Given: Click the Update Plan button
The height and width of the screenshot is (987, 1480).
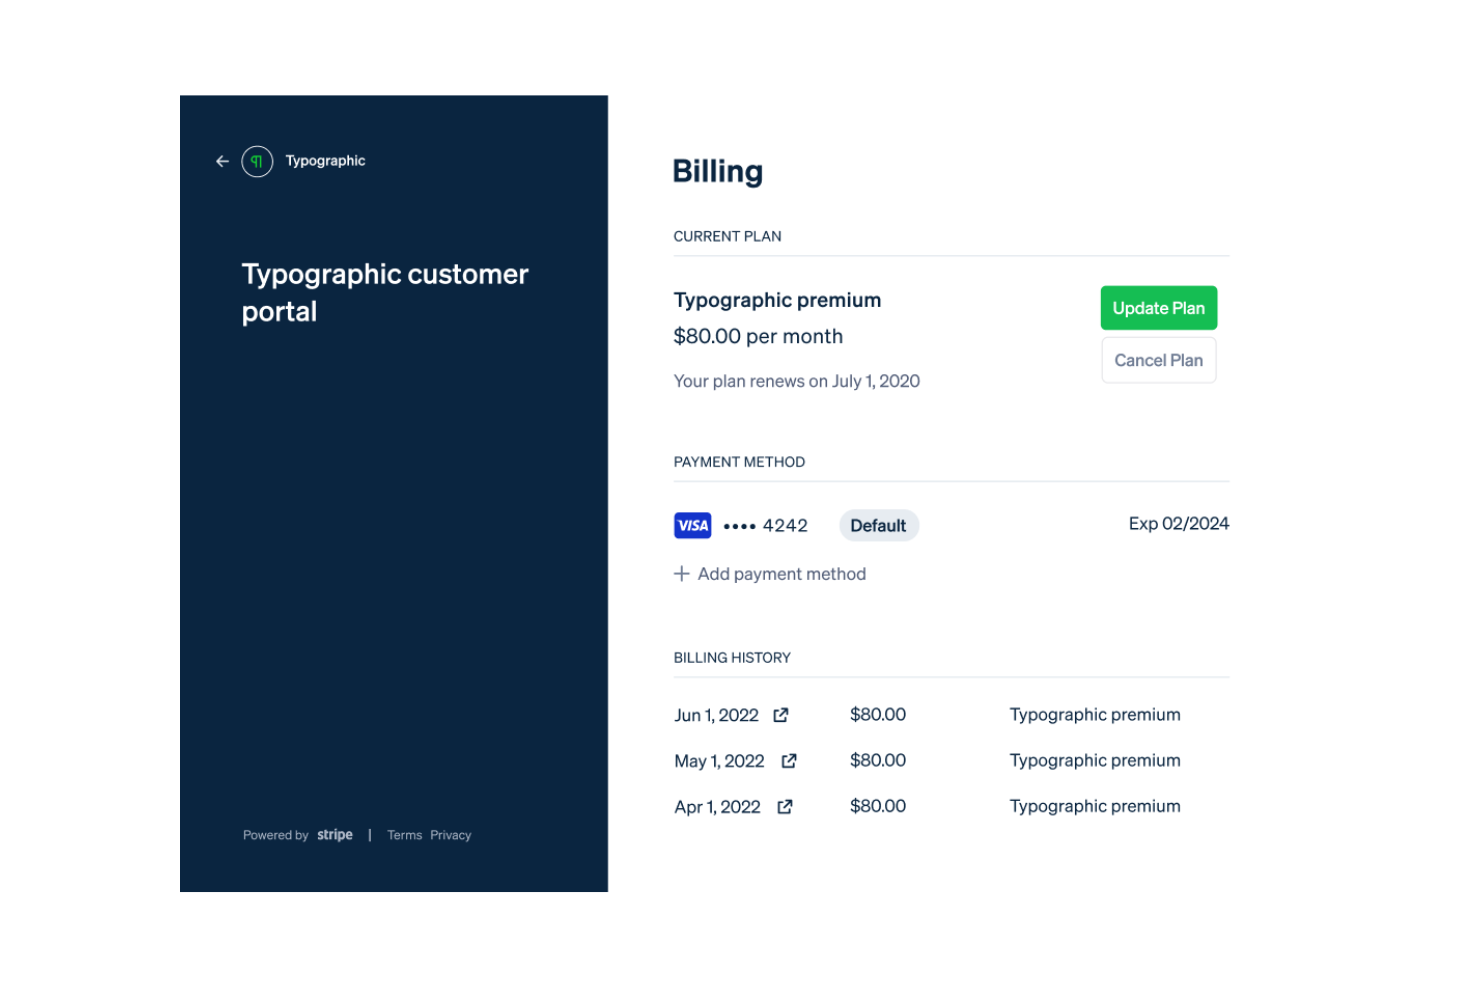Looking at the screenshot, I should (x=1158, y=308).
